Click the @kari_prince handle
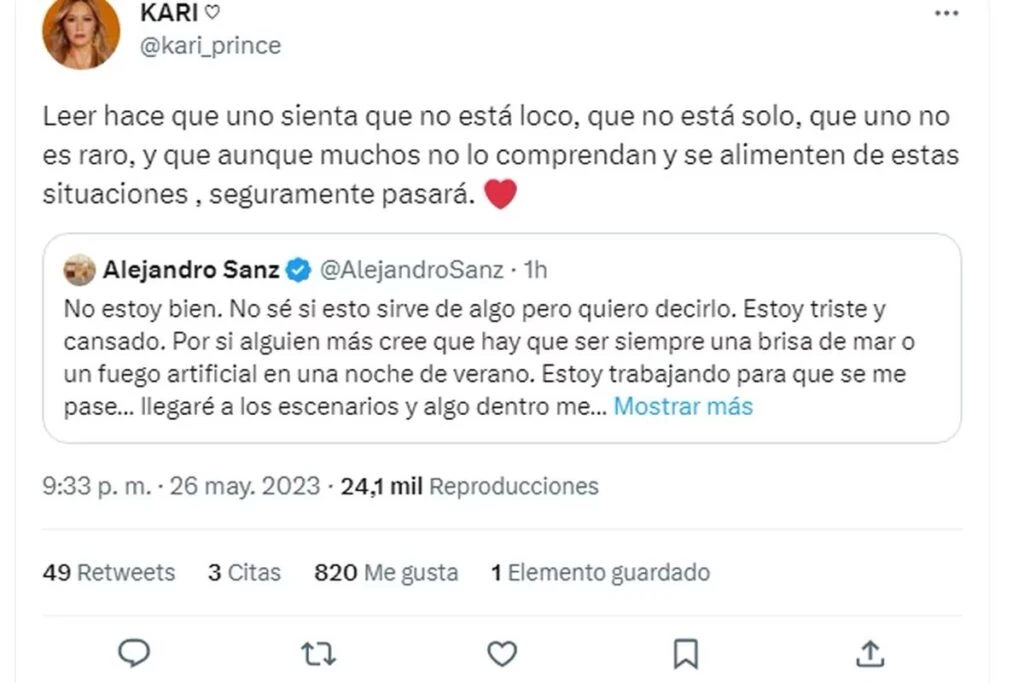This screenshot has width=1024, height=683. click(x=211, y=46)
